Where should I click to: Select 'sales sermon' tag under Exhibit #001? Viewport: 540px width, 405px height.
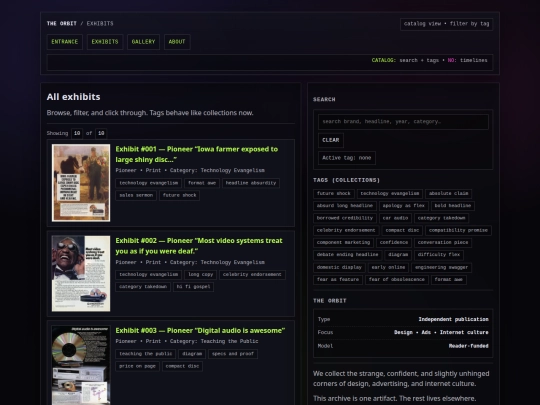click(x=136, y=195)
